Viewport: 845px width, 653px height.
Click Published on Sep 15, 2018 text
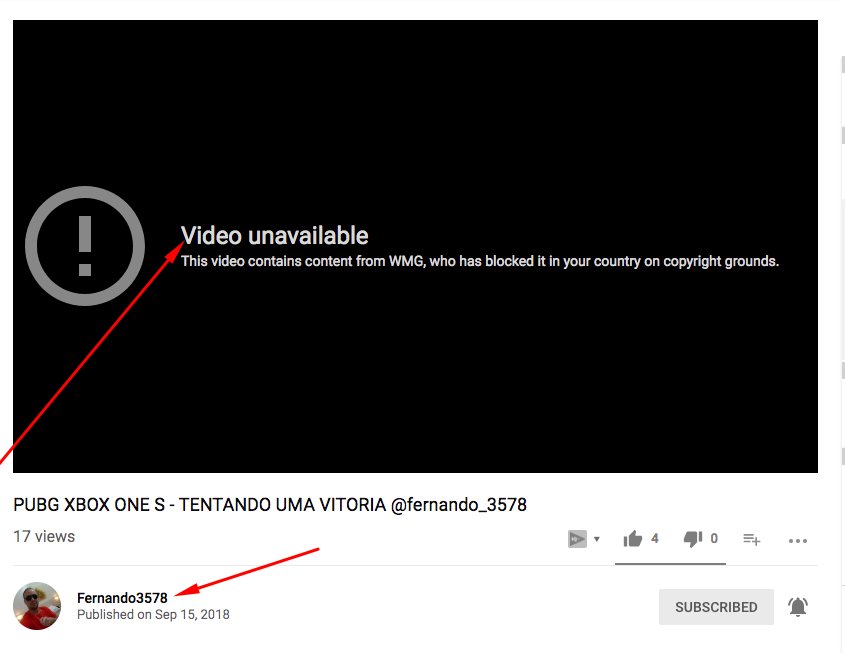click(153, 614)
